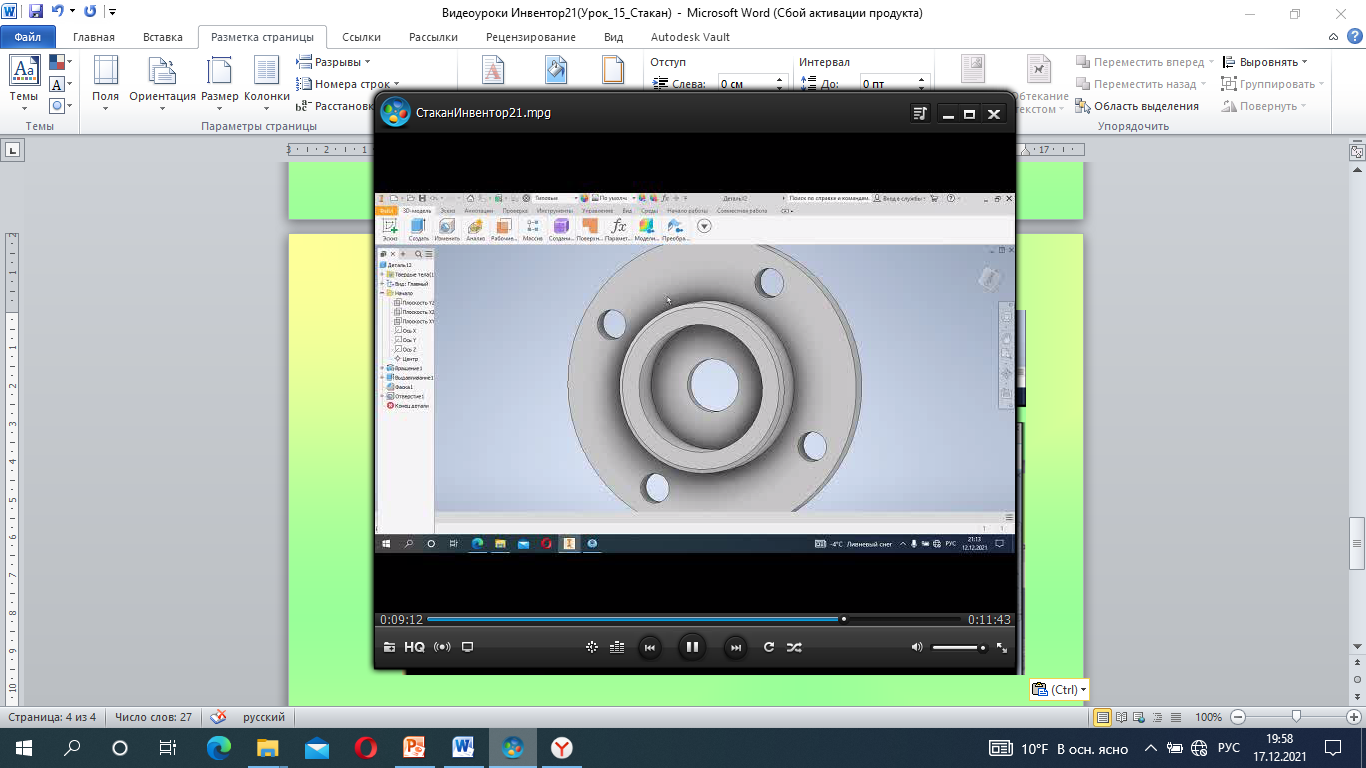This screenshot has width=1366, height=768.
Task: Open PowerPoint from the taskbar
Action: tap(414, 747)
